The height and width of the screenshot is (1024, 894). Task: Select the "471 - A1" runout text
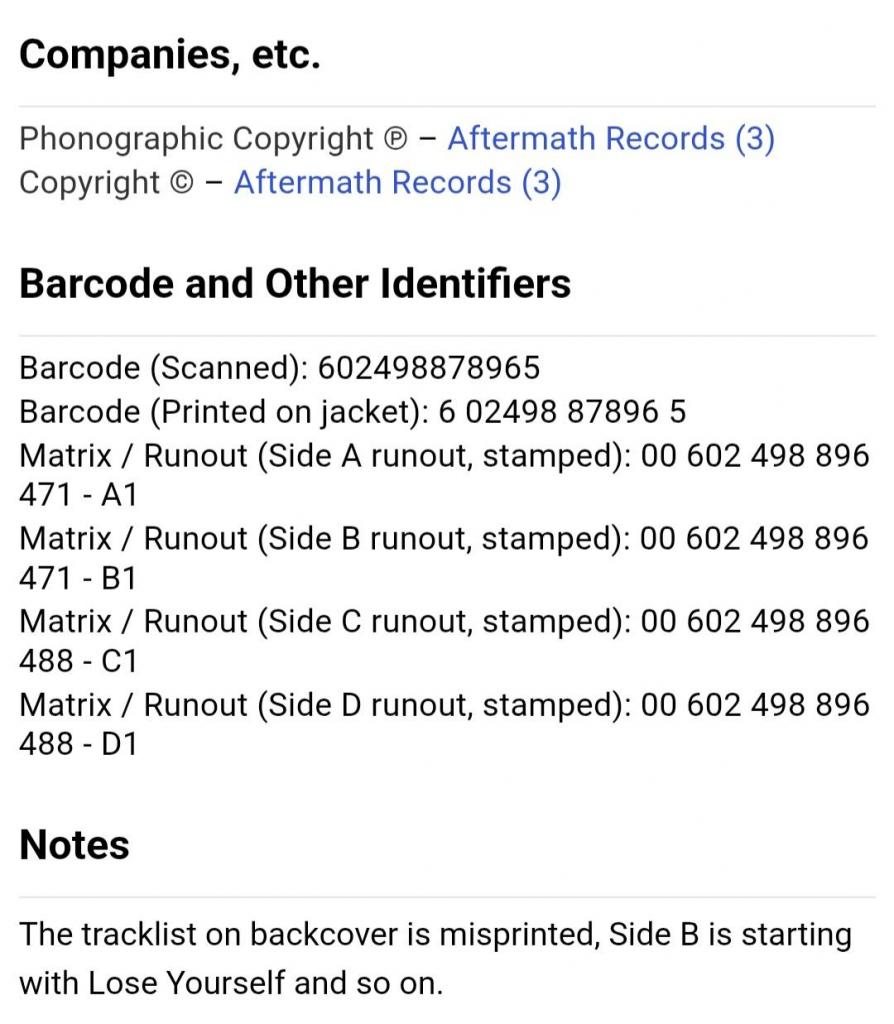[78, 496]
